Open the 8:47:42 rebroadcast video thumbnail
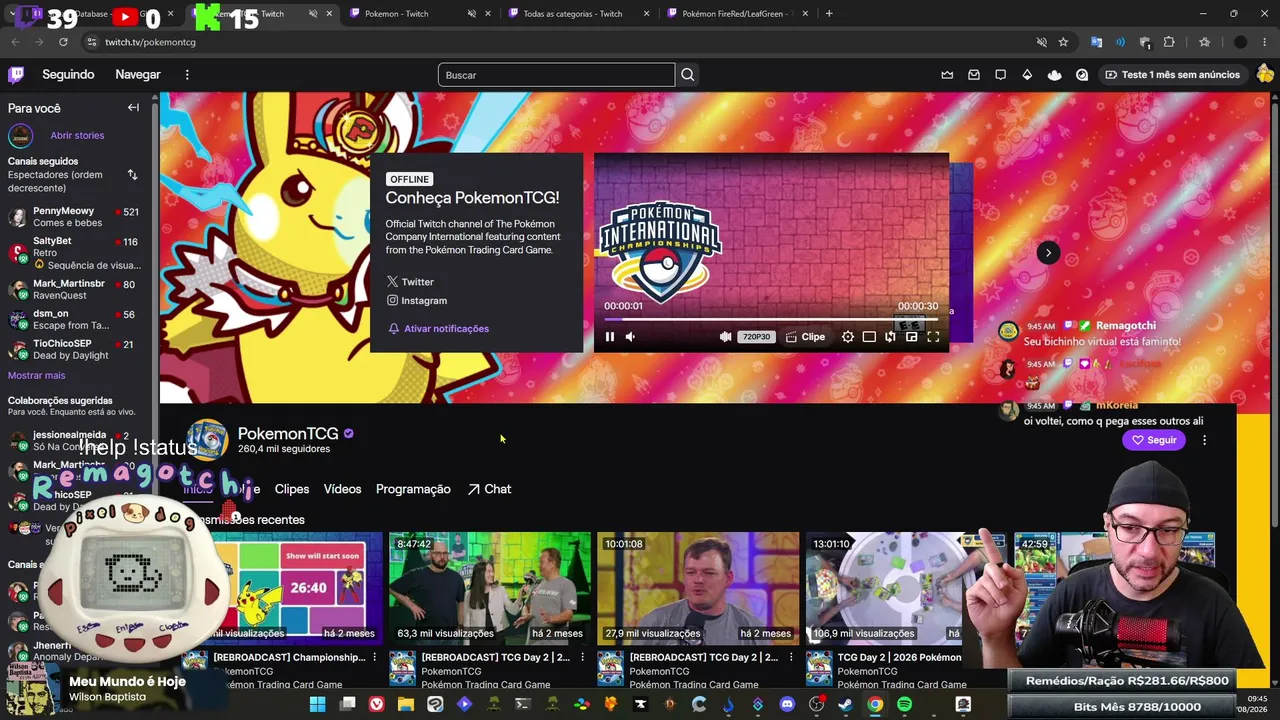Image resolution: width=1280 pixels, height=720 pixels. pyautogui.click(x=489, y=588)
